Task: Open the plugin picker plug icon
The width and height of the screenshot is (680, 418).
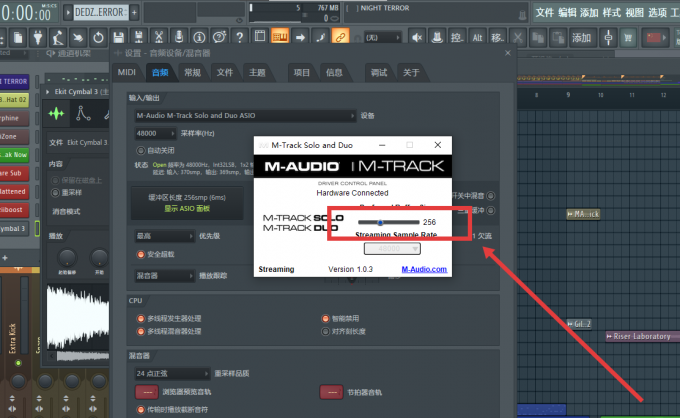Action: pos(38,37)
